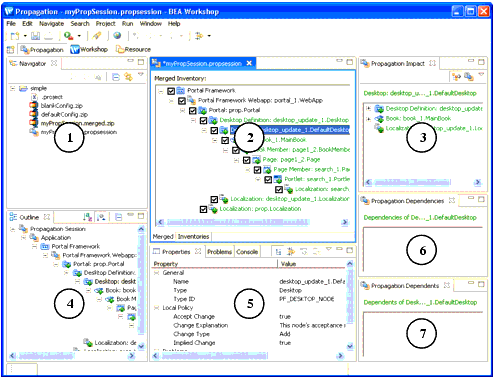494x378 pixels.
Task: Switch to the Propagation perspective
Action: [x=42, y=50]
